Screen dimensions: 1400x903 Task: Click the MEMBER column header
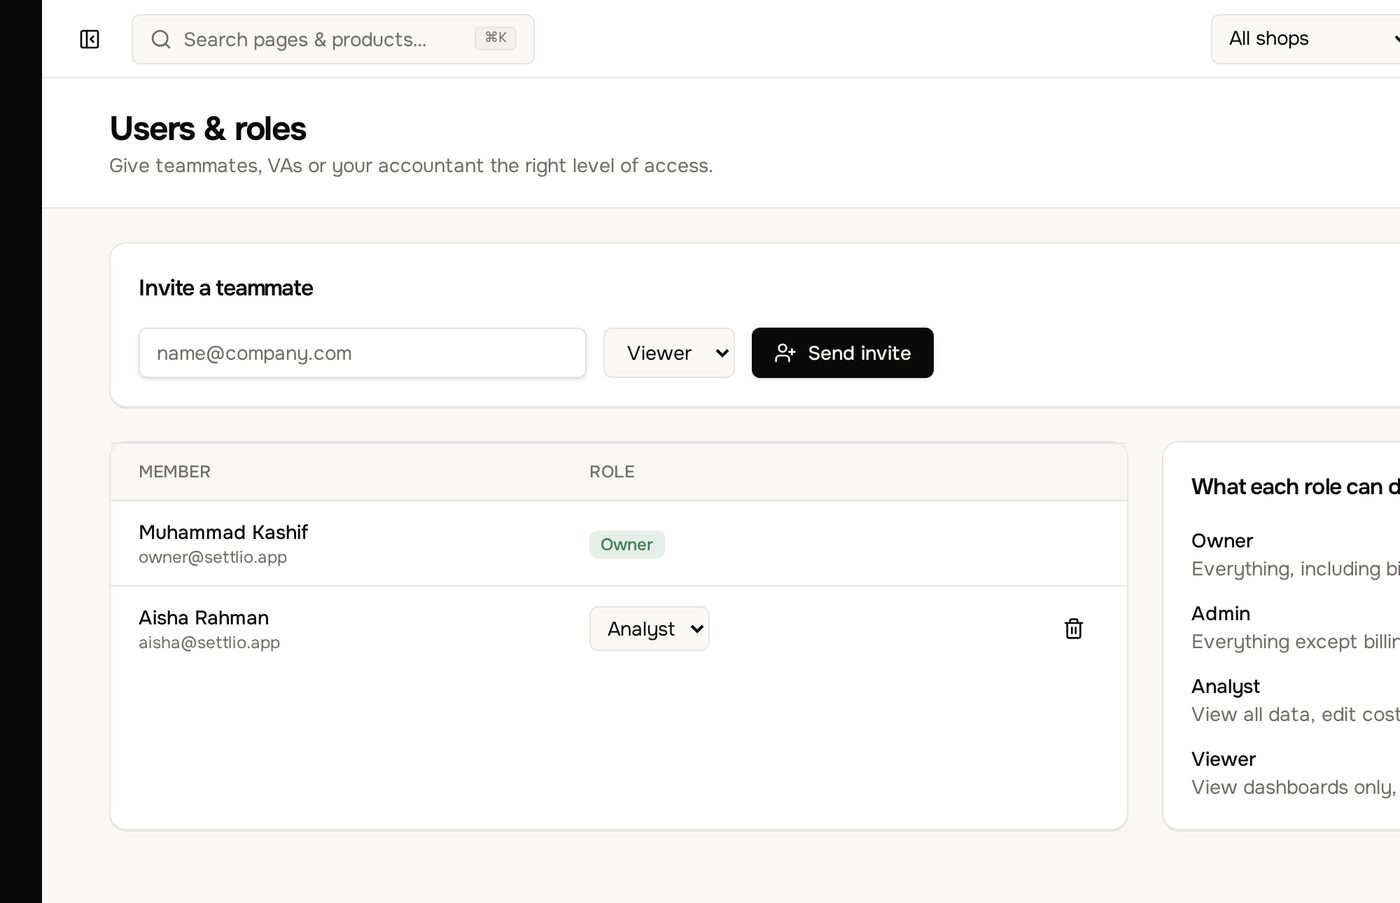(175, 472)
